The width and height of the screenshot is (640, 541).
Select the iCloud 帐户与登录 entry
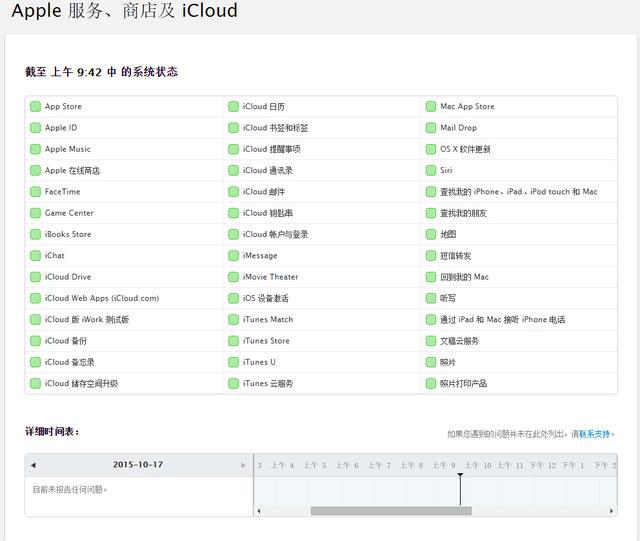276,234
